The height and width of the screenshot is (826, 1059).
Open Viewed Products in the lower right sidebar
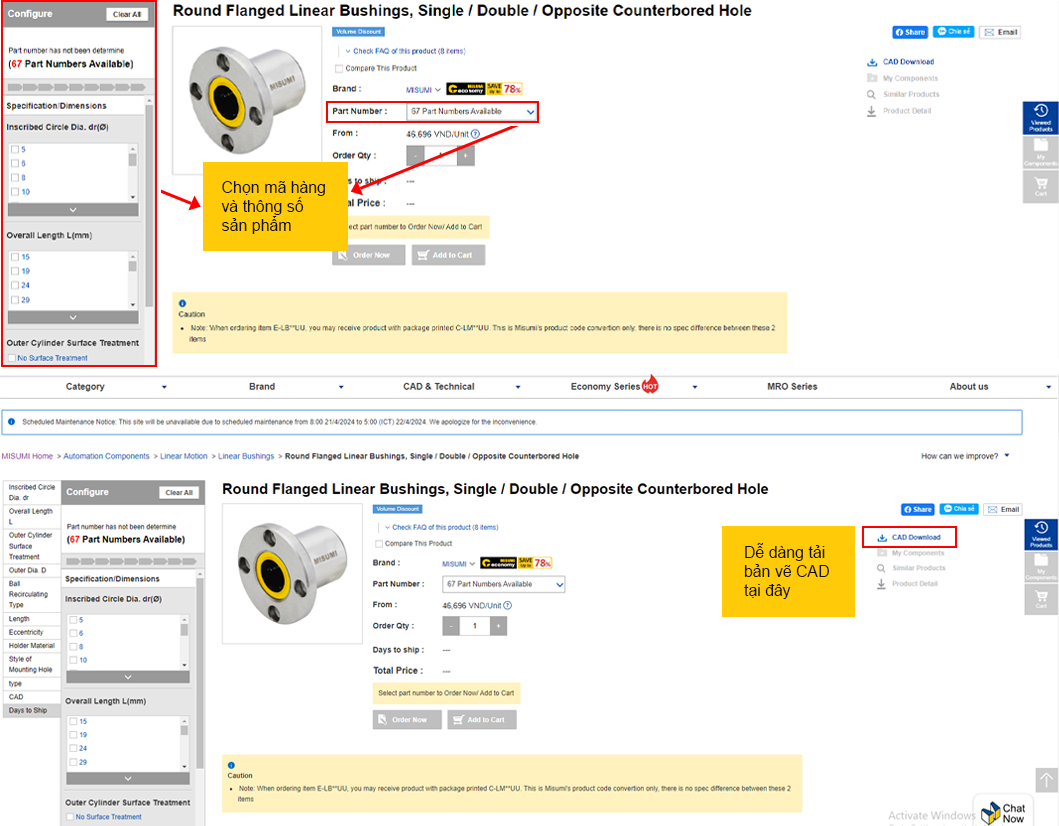1040,534
